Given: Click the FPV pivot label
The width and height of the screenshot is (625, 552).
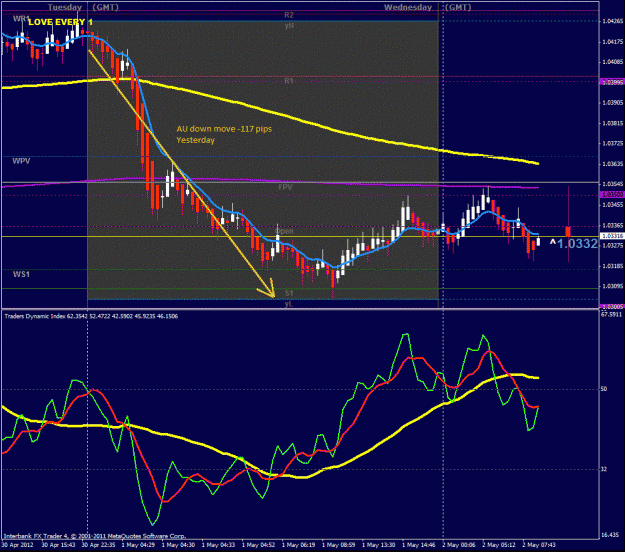Looking at the screenshot, I should point(285,187).
